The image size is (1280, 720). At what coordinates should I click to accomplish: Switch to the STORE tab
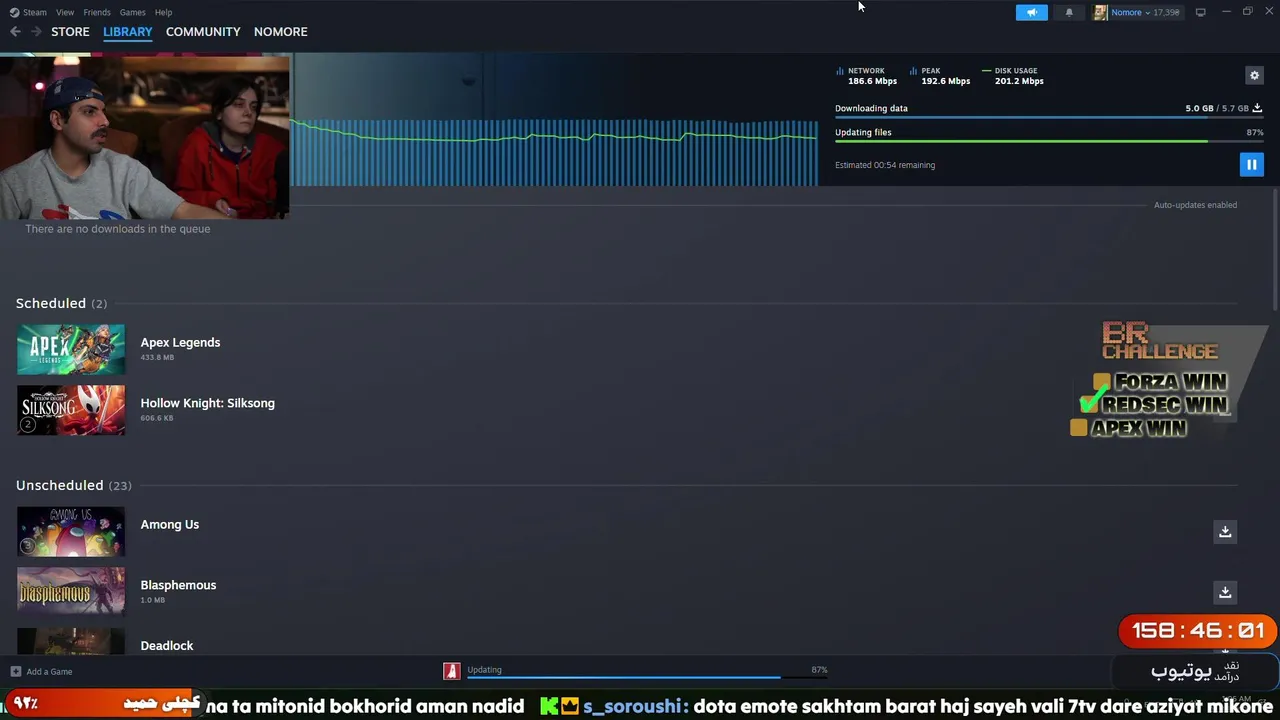click(70, 32)
